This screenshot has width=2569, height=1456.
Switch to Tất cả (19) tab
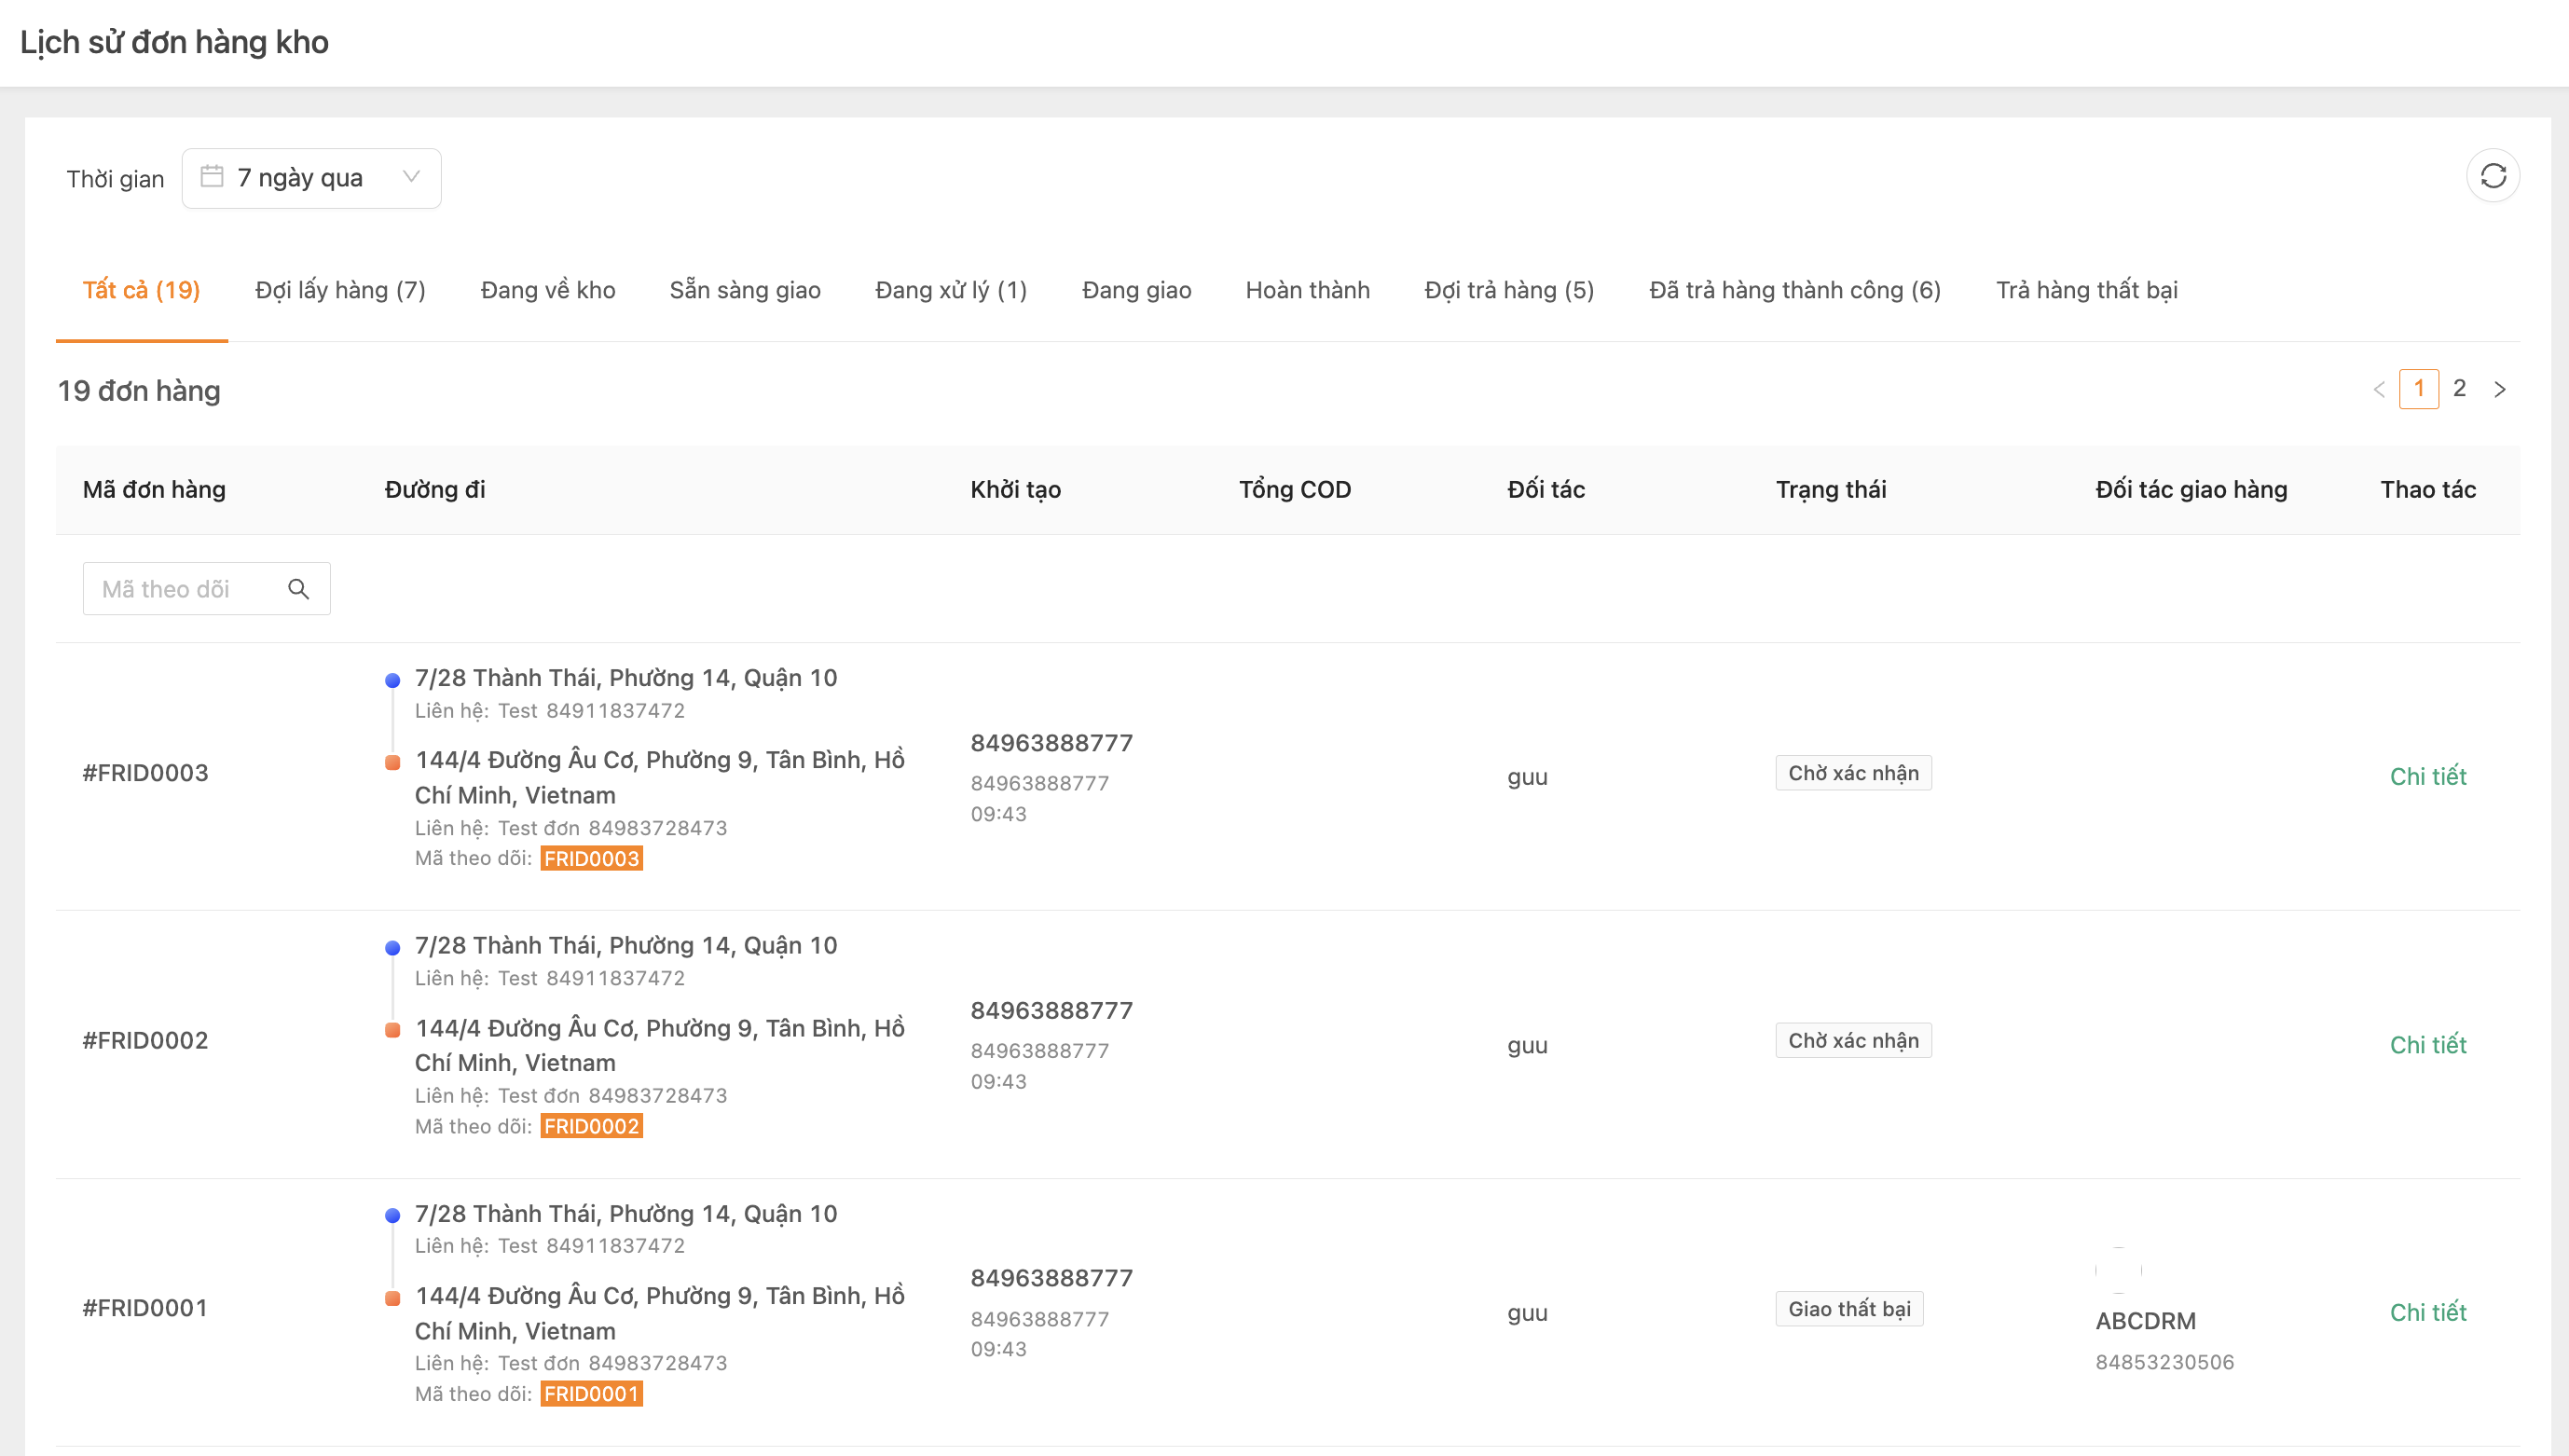click(141, 290)
